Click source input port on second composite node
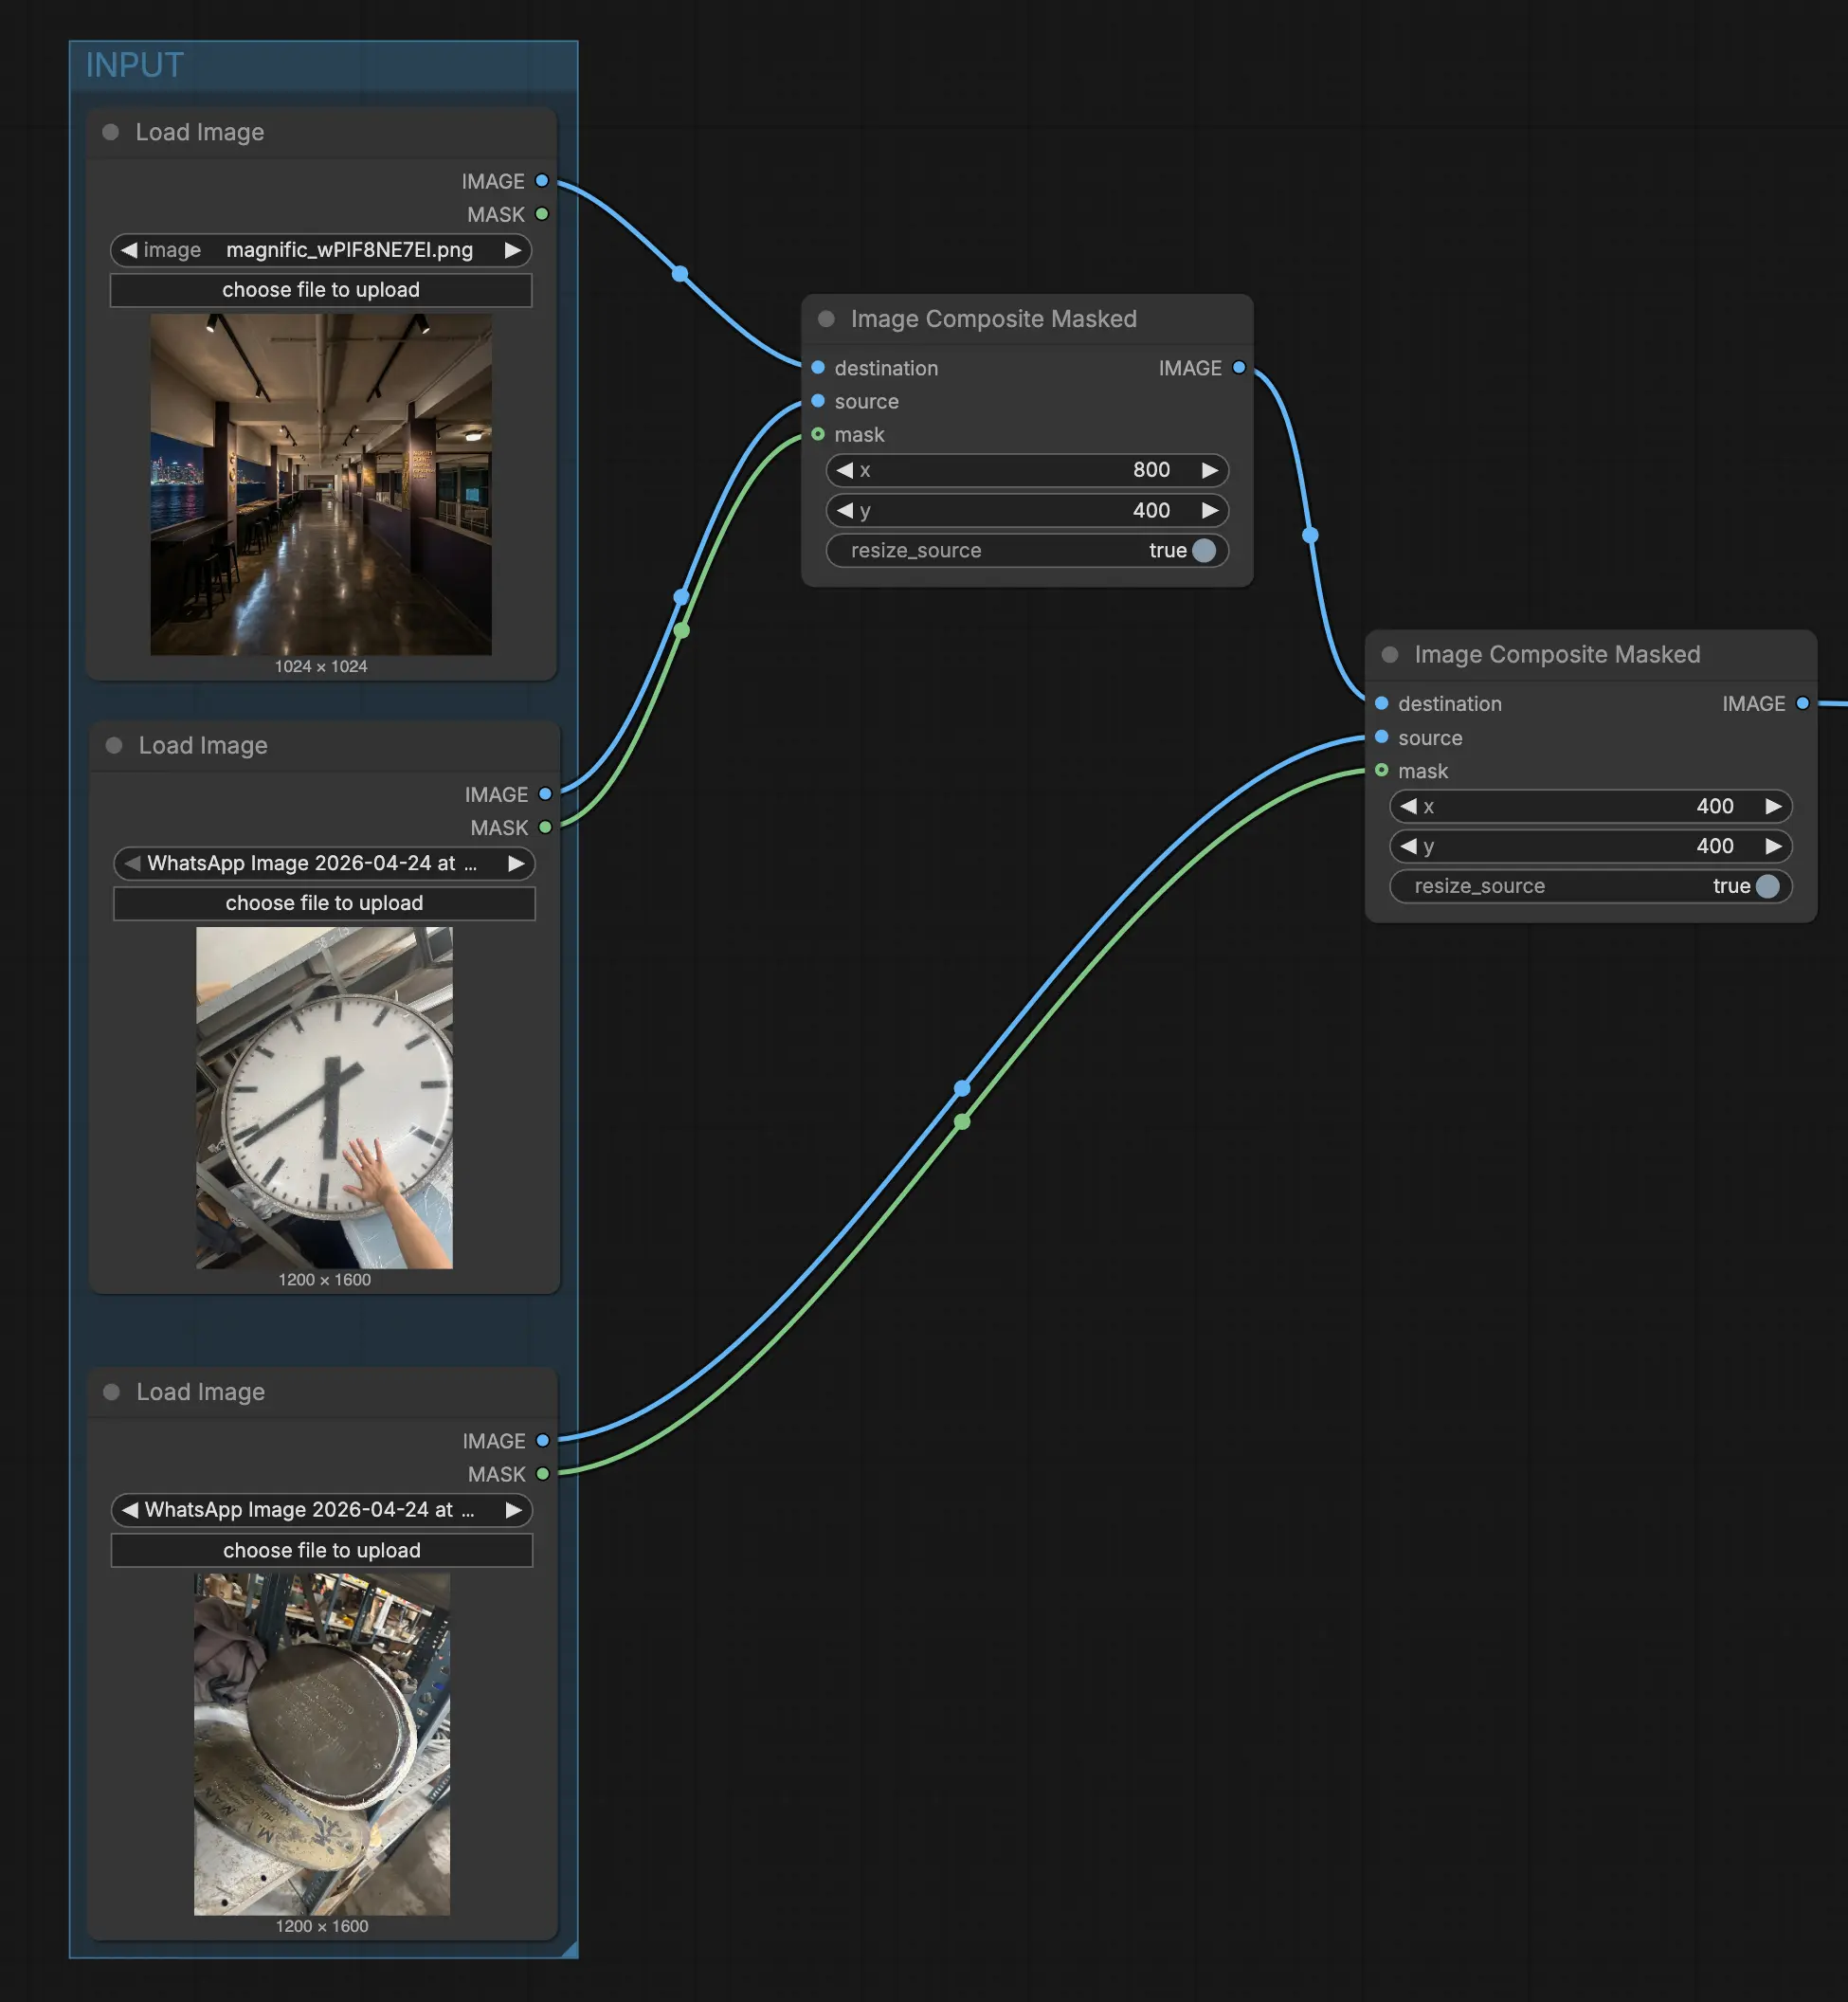The image size is (1848, 2002). (x=1382, y=737)
